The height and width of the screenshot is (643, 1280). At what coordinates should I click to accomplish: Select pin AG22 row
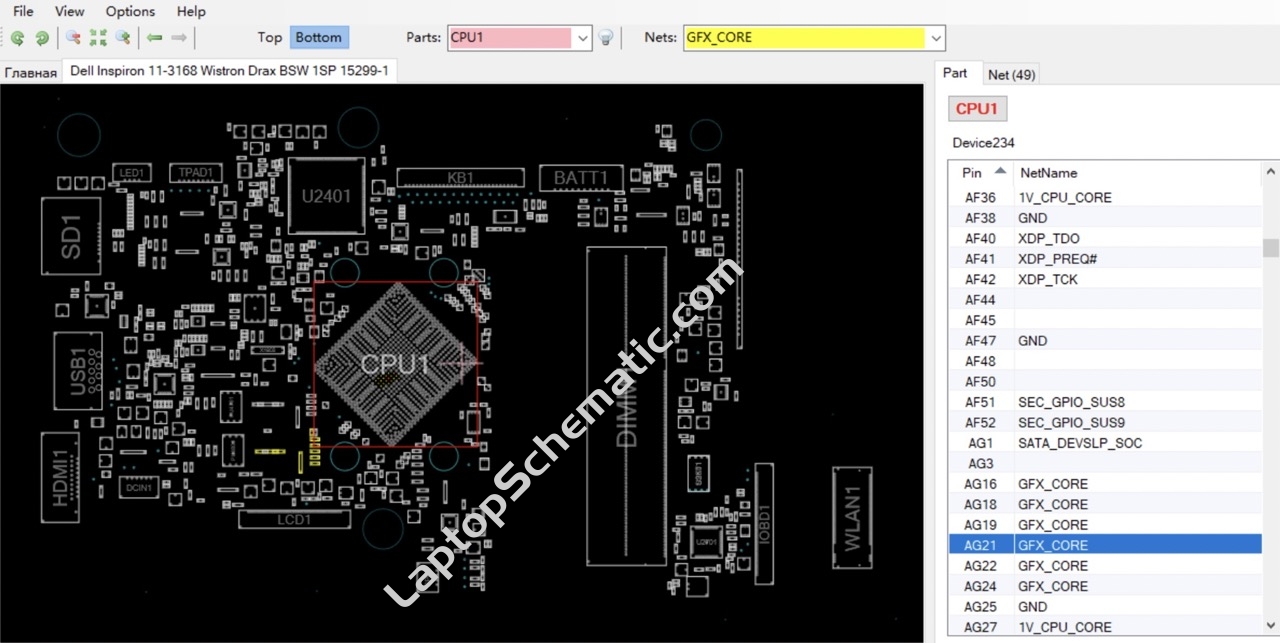pyautogui.click(x=1105, y=566)
